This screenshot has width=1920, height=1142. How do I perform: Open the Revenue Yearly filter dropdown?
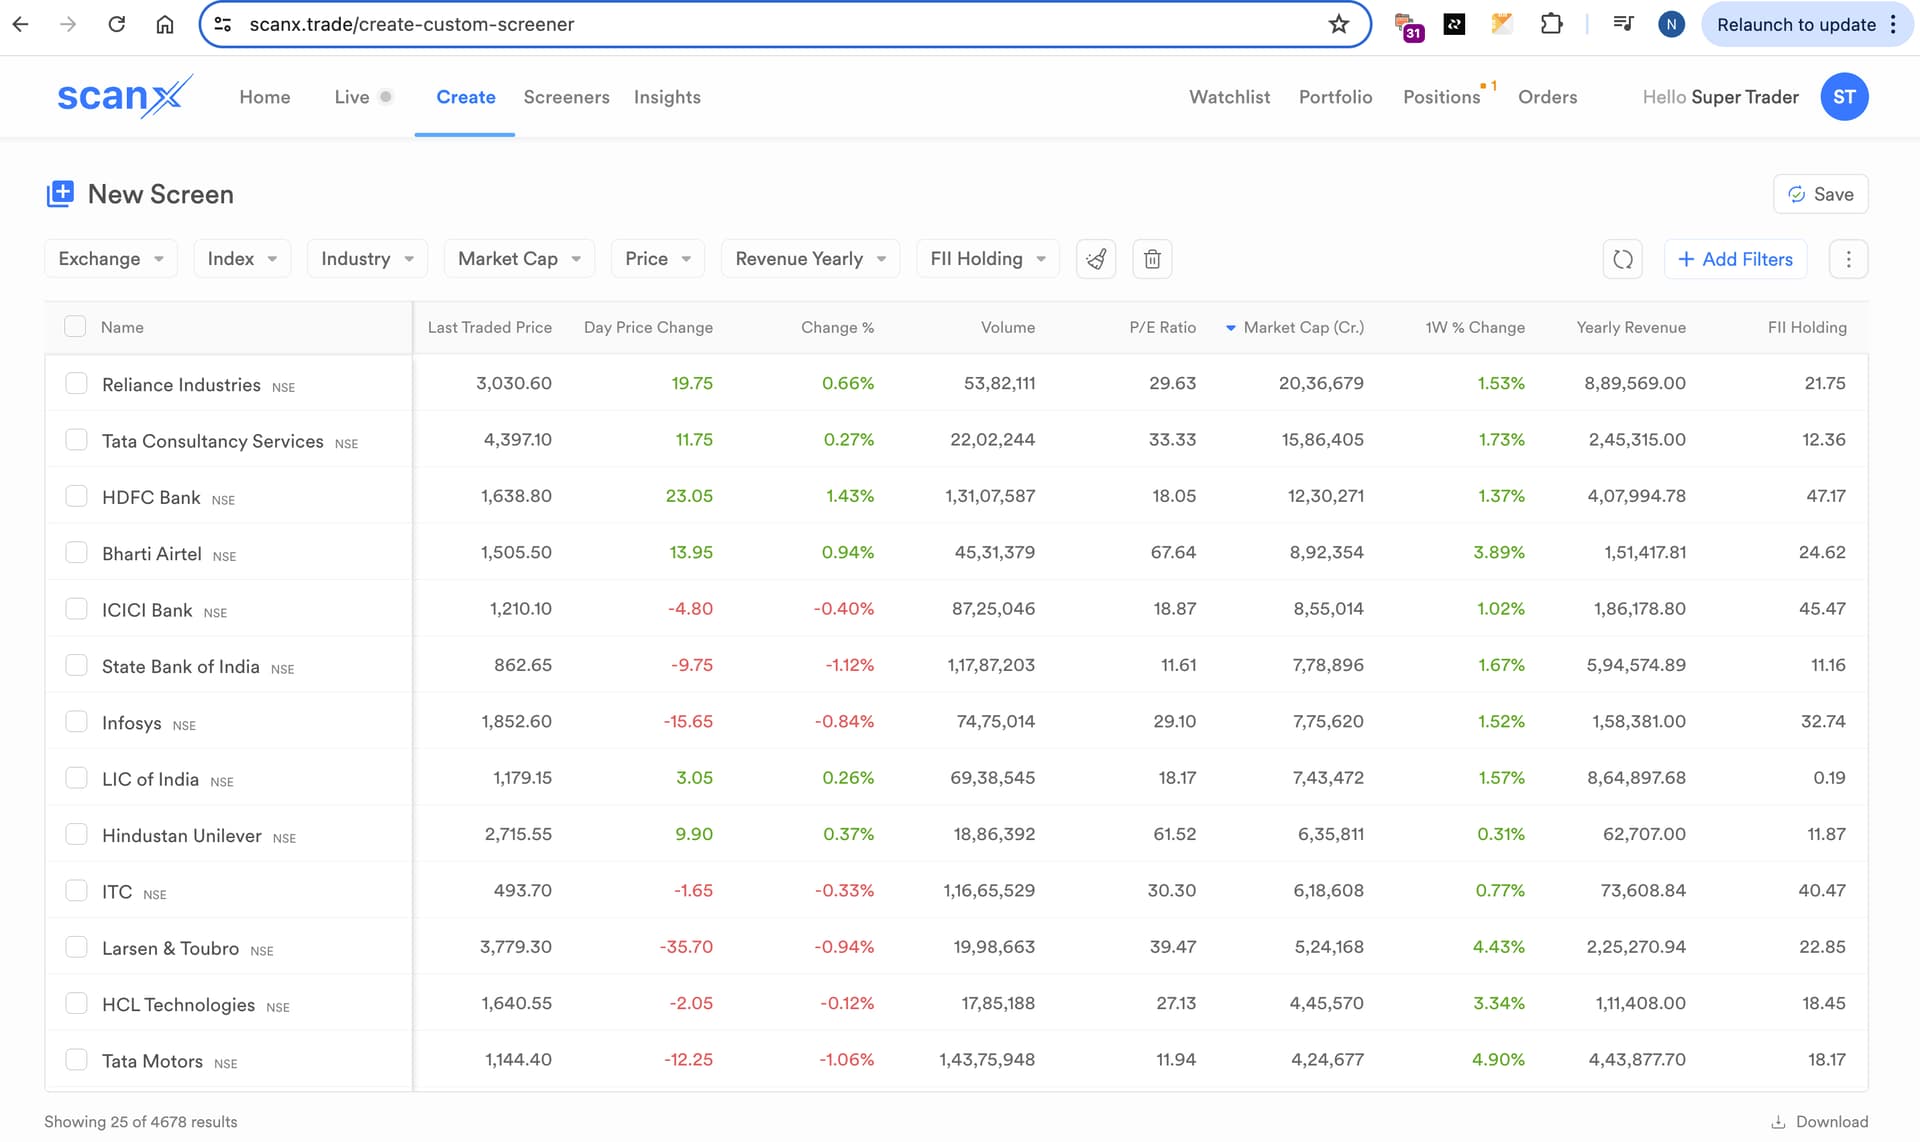point(810,259)
